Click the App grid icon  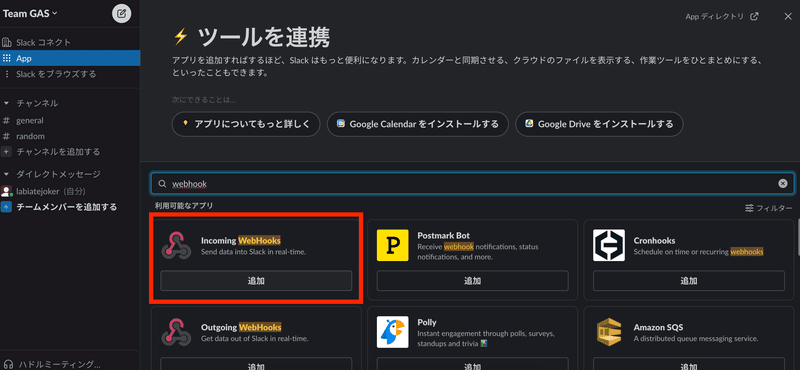[6, 58]
